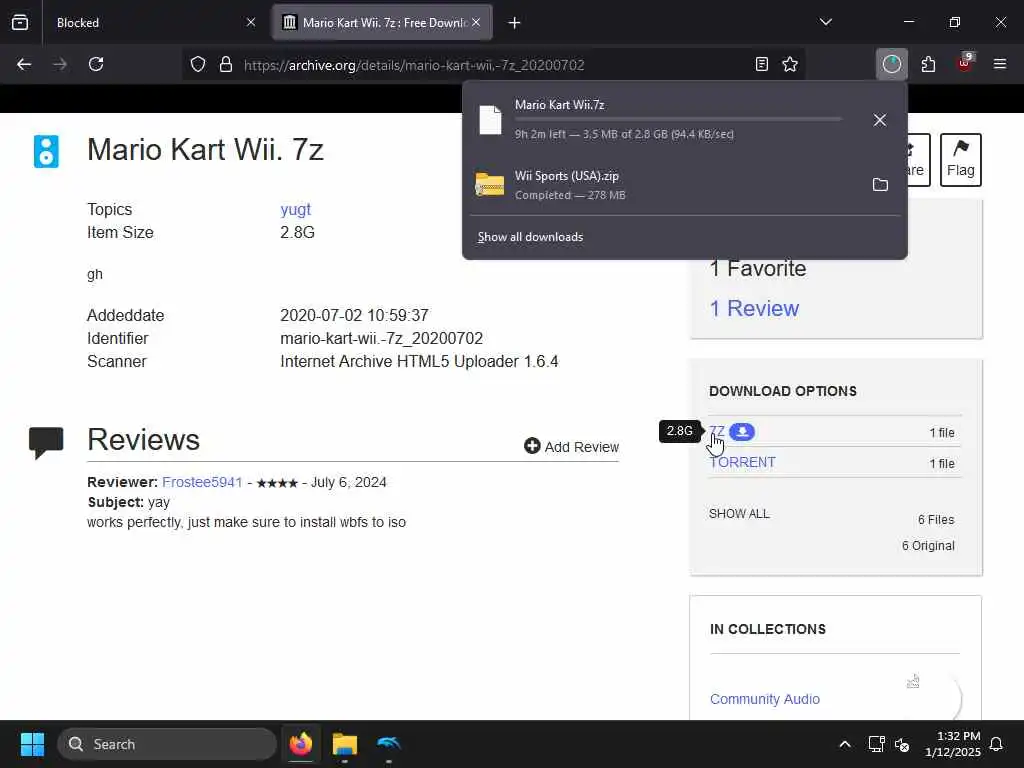Cancel the Mario Kart Wii.7z download
The width and height of the screenshot is (1024, 768).
click(880, 120)
